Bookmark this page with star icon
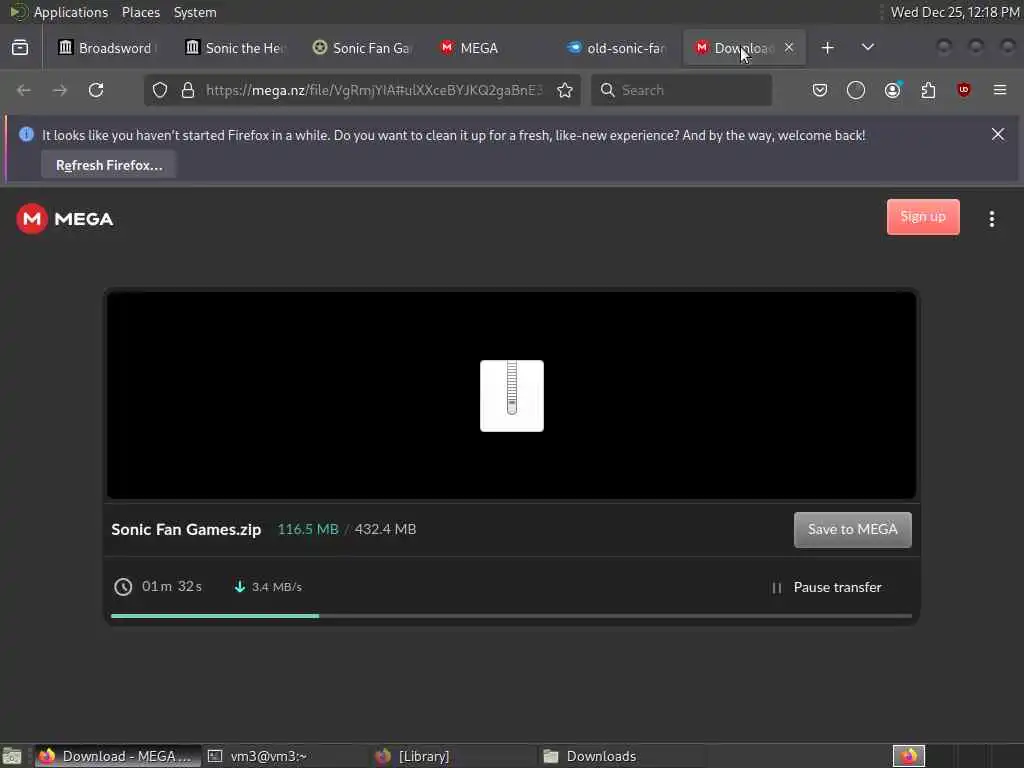Image resolution: width=1024 pixels, height=768 pixels. click(x=565, y=90)
